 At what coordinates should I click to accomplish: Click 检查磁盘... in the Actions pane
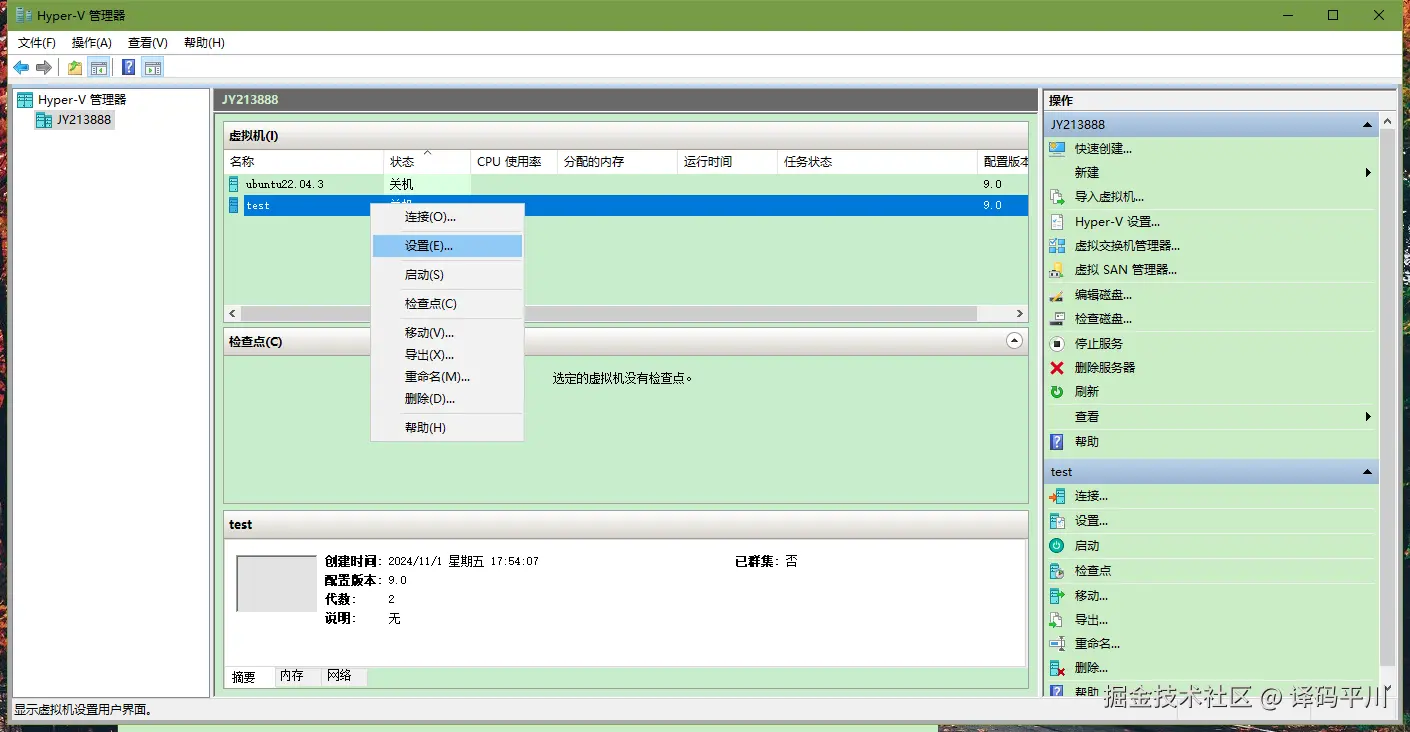click(x=1103, y=319)
